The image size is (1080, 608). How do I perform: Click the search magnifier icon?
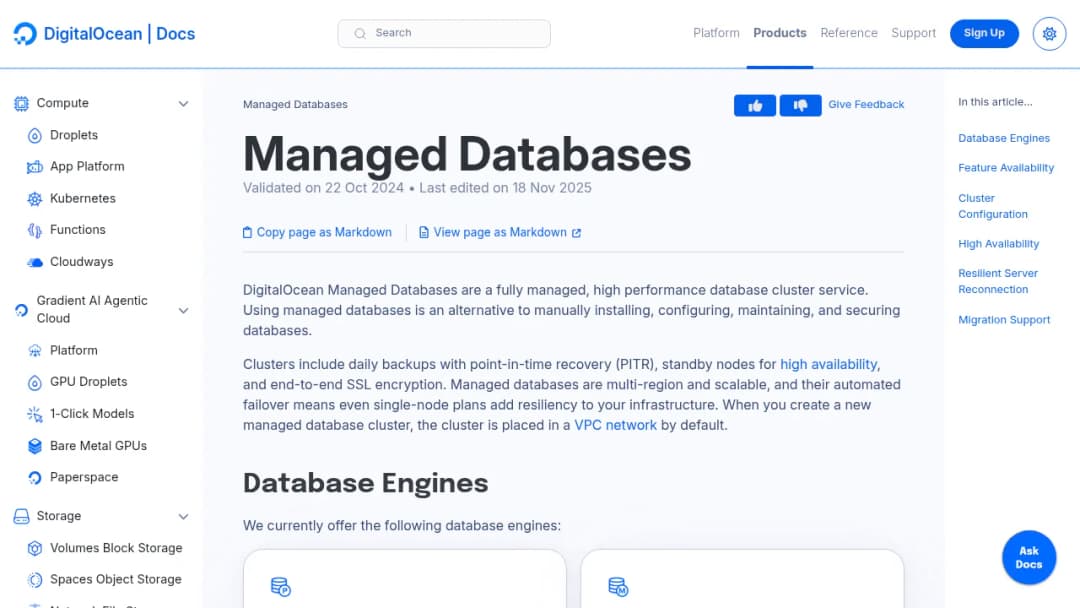tap(360, 33)
